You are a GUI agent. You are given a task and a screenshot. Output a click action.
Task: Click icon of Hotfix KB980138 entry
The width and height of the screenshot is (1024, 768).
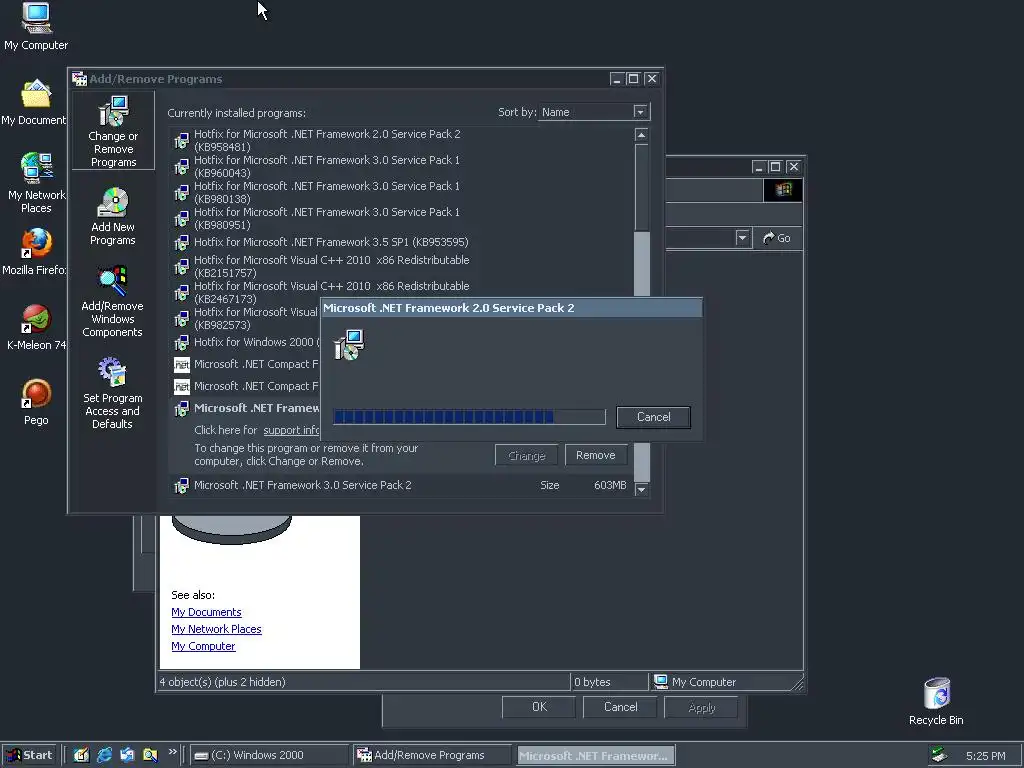[x=182, y=193]
